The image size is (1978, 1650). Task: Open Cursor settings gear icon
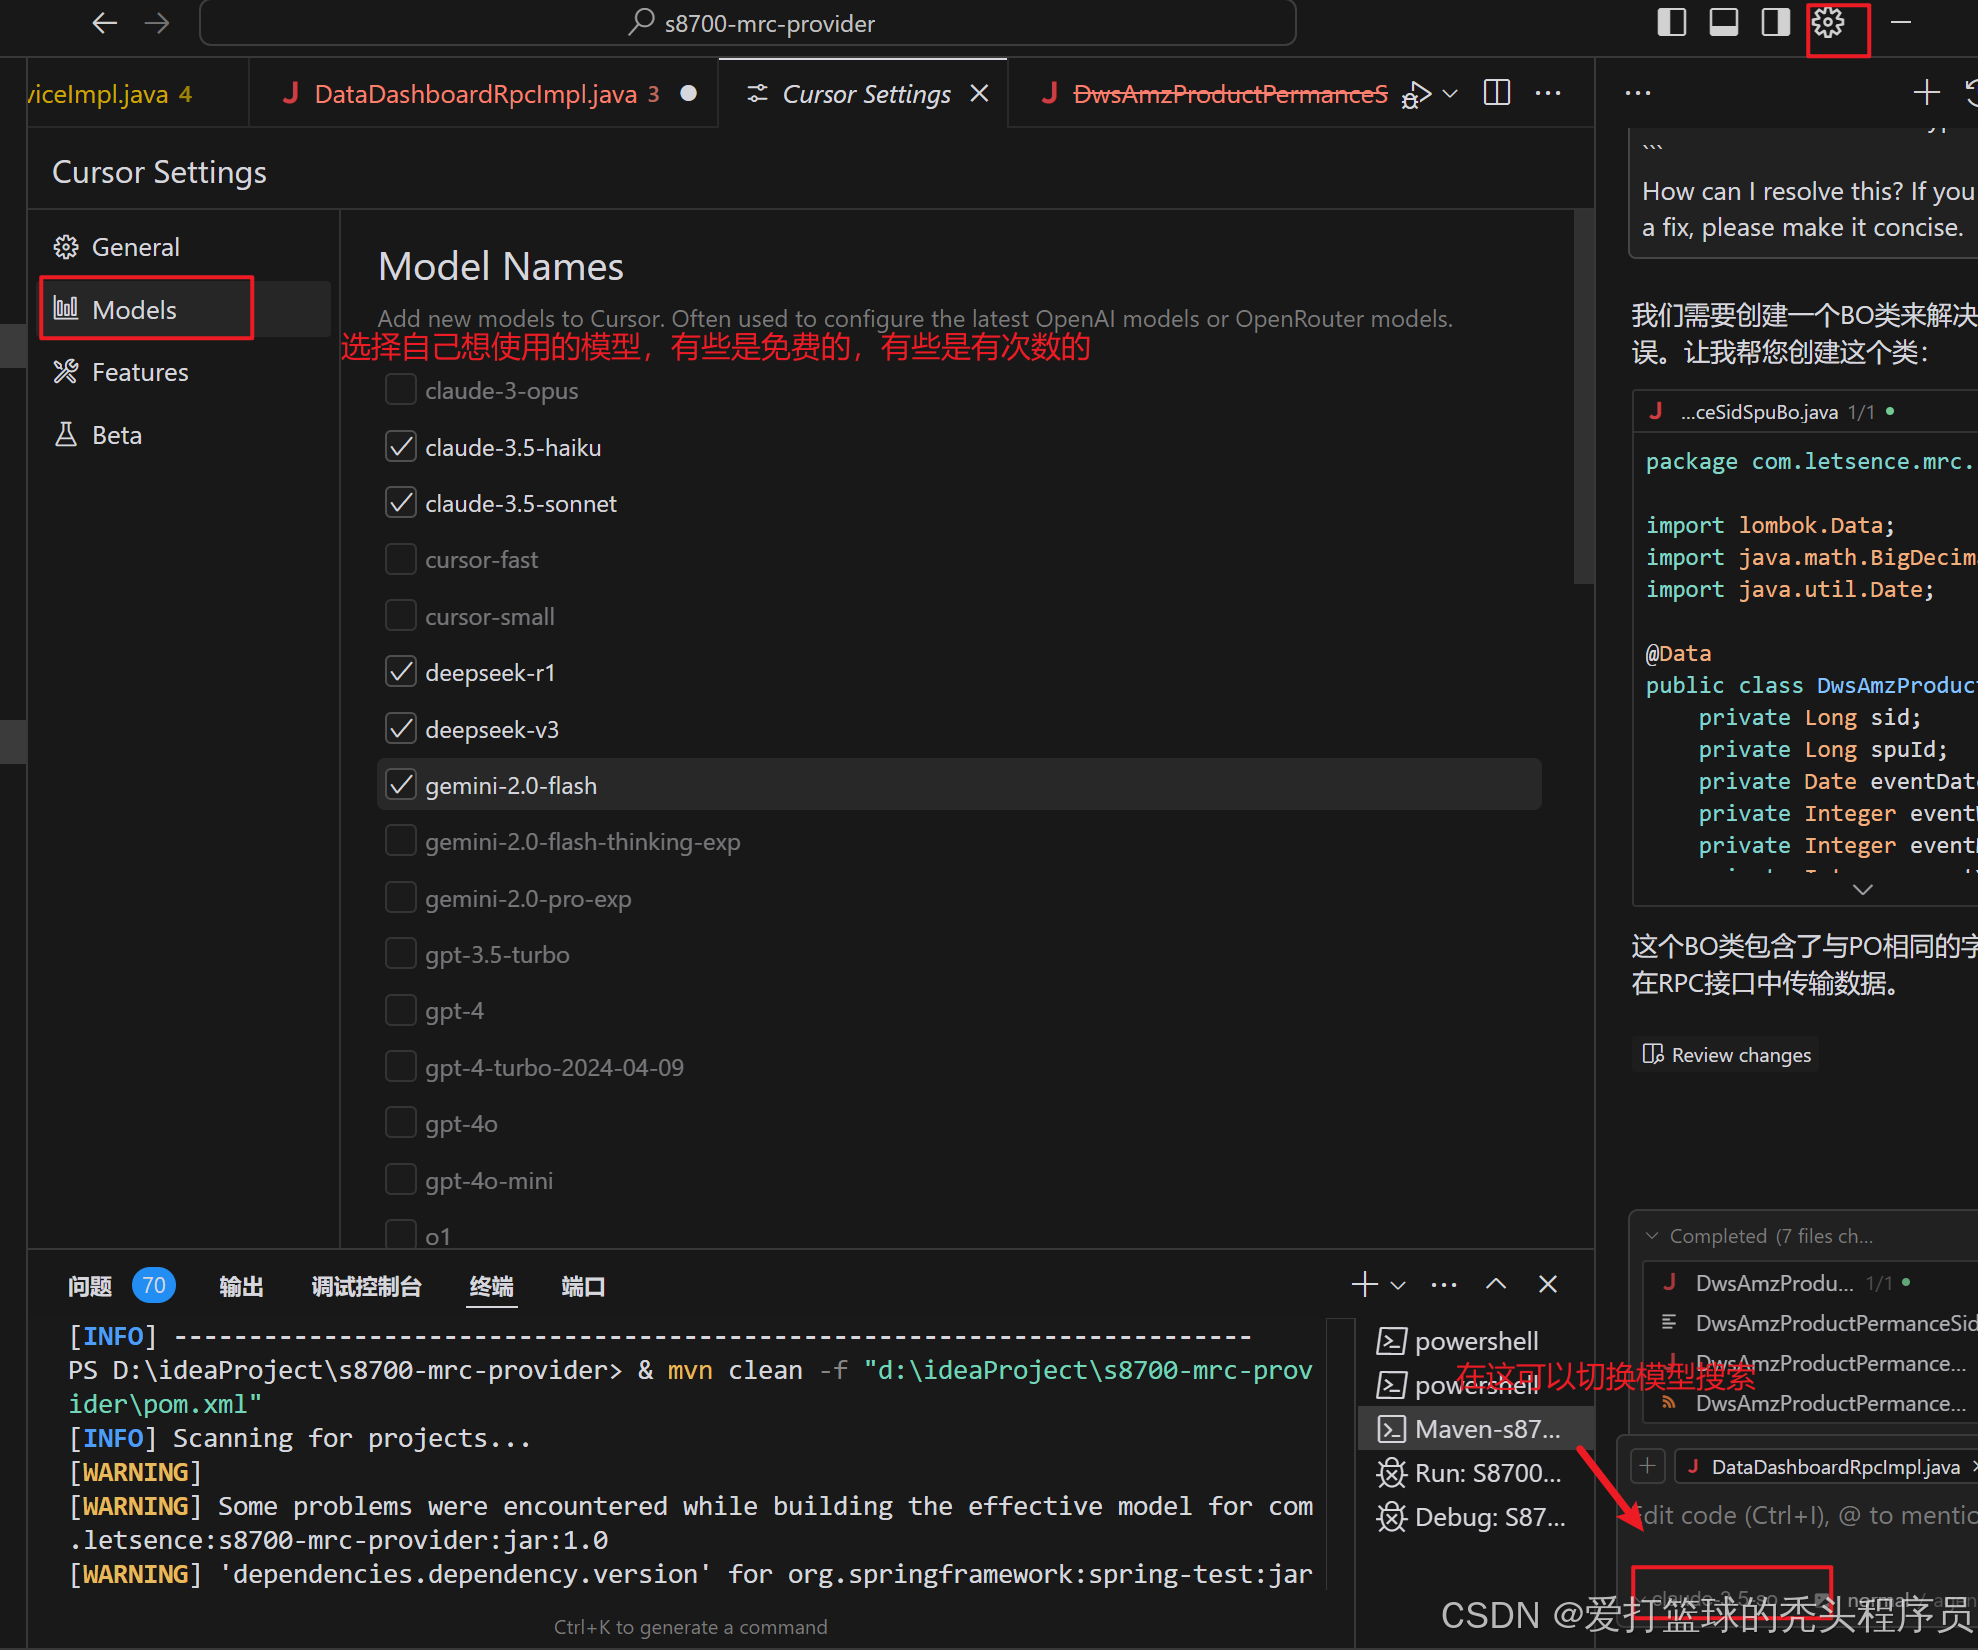pos(1828,22)
